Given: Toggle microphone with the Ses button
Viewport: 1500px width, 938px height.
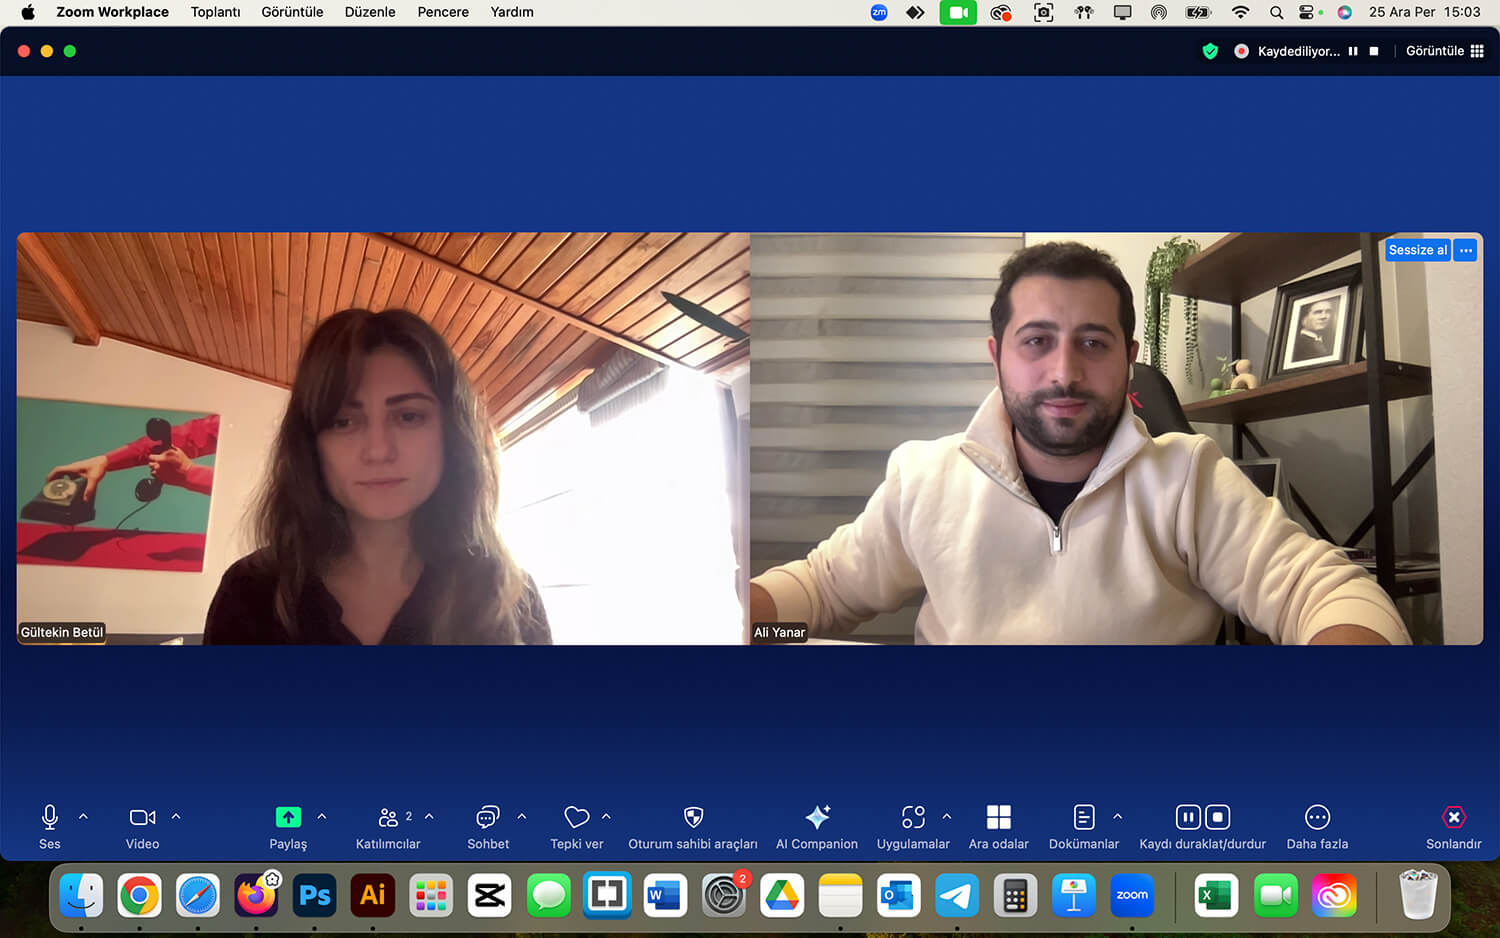Looking at the screenshot, I should click(x=50, y=818).
